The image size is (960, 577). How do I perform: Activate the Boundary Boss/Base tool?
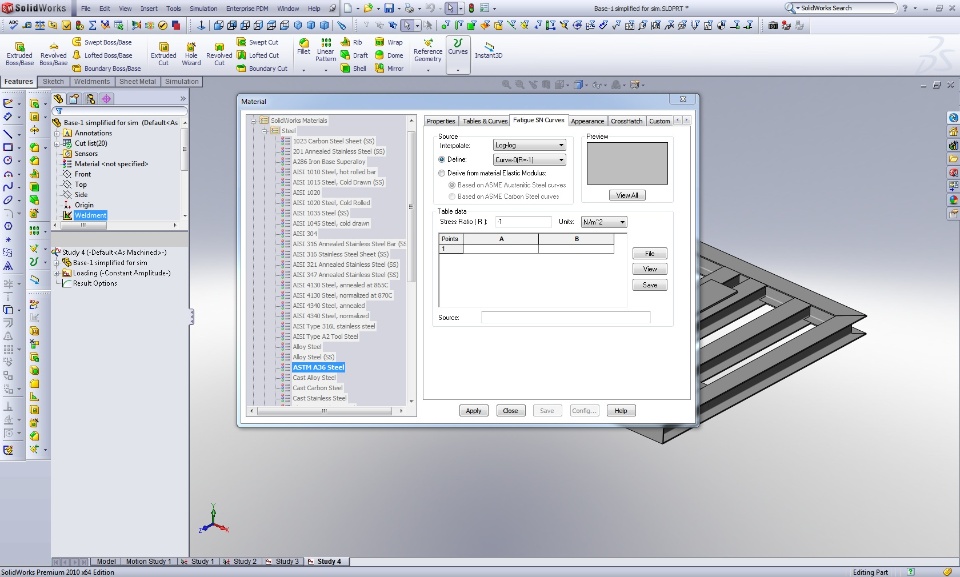[107, 68]
